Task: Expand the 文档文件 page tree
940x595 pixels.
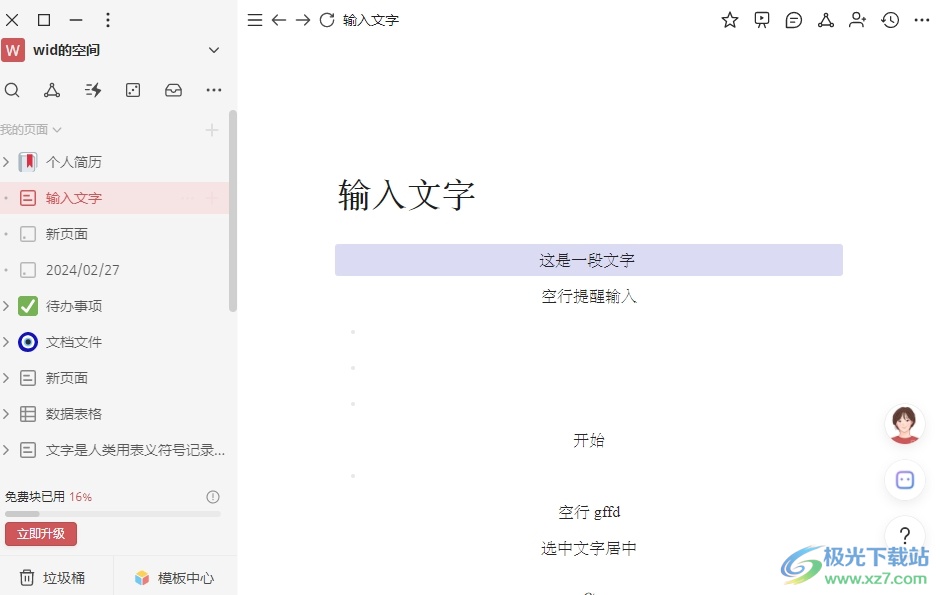Action: pyautogui.click(x=6, y=342)
